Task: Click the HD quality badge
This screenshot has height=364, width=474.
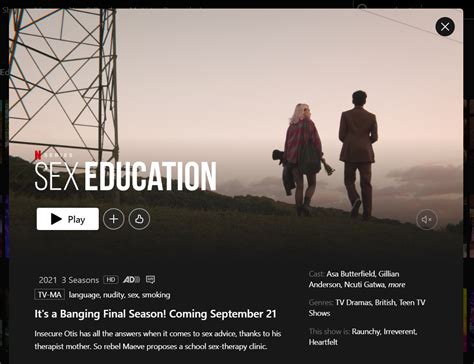Action: pyautogui.click(x=111, y=279)
